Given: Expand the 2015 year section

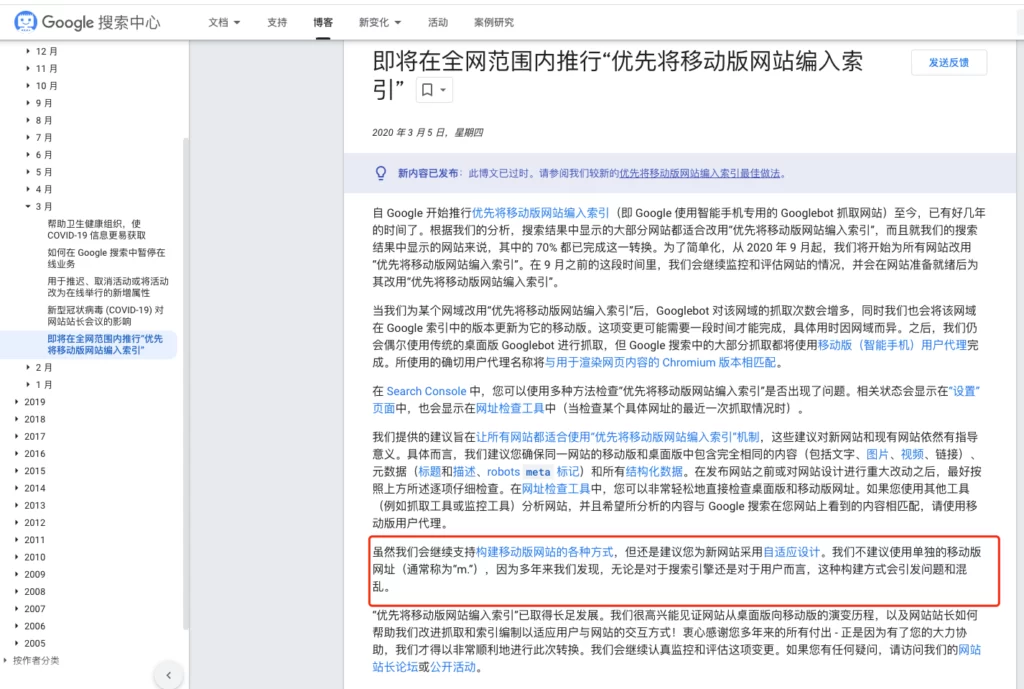Looking at the screenshot, I should click(x=30, y=471).
